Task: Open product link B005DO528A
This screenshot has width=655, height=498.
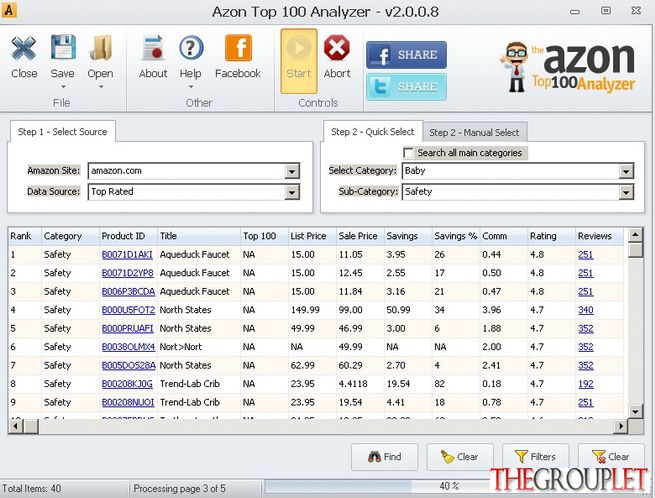Action: (x=129, y=365)
